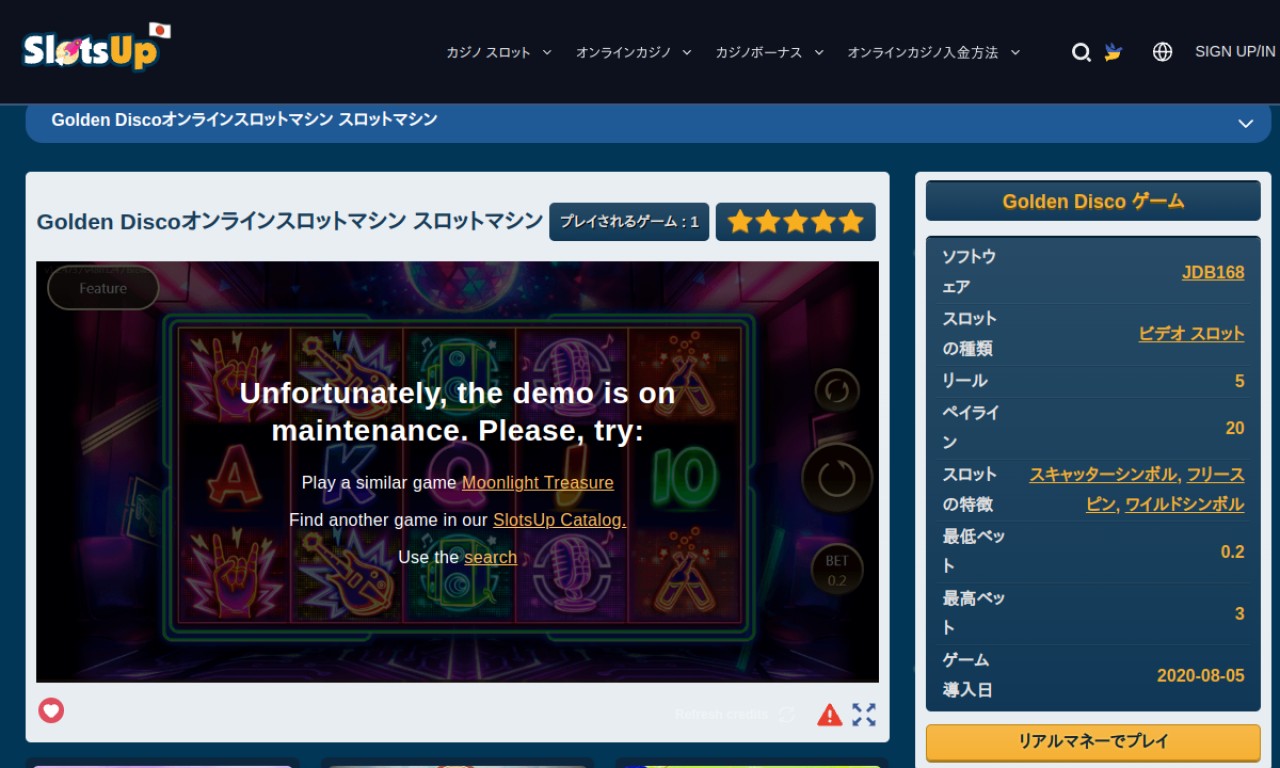The image size is (1280, 768).
Task: Click Refresh credits icon
Action: pyautogui.click(x=787, y=714)
